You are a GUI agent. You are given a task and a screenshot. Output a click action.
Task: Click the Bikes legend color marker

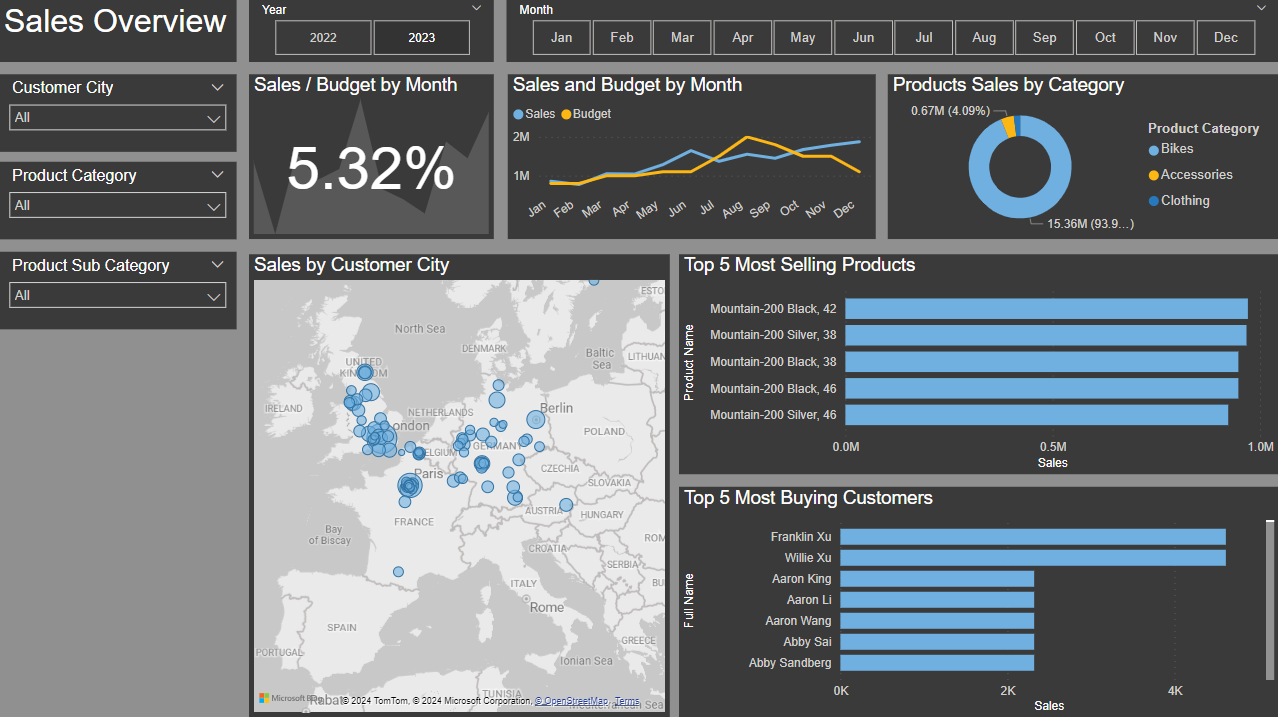[x=1154, y=150]
